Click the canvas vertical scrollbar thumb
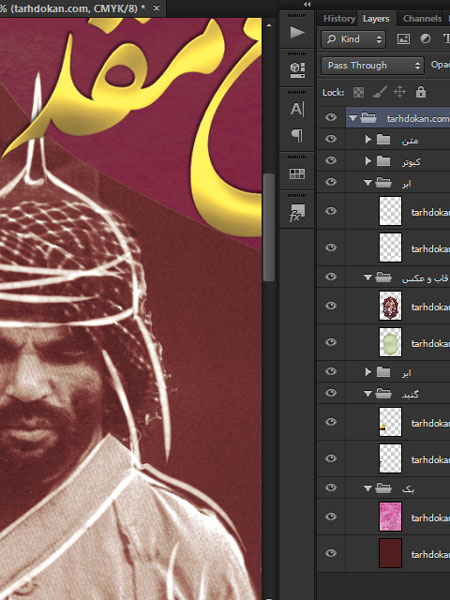 pyautogui.click(x=269, y=227)
